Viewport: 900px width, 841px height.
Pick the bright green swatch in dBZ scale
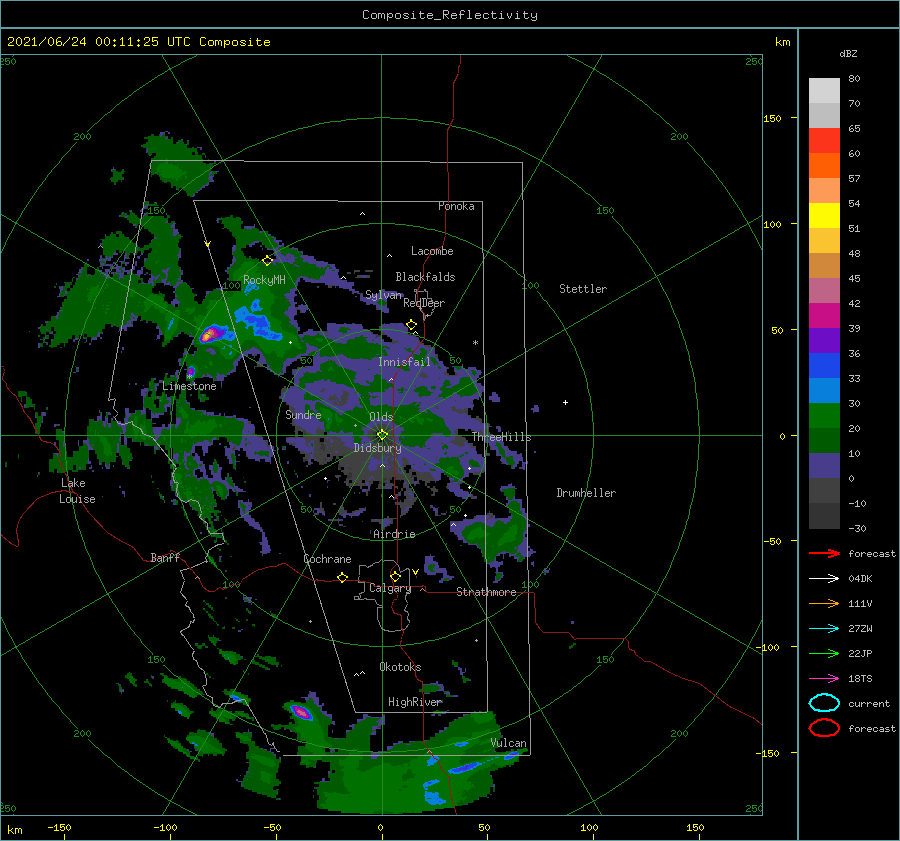pos(824,416)
